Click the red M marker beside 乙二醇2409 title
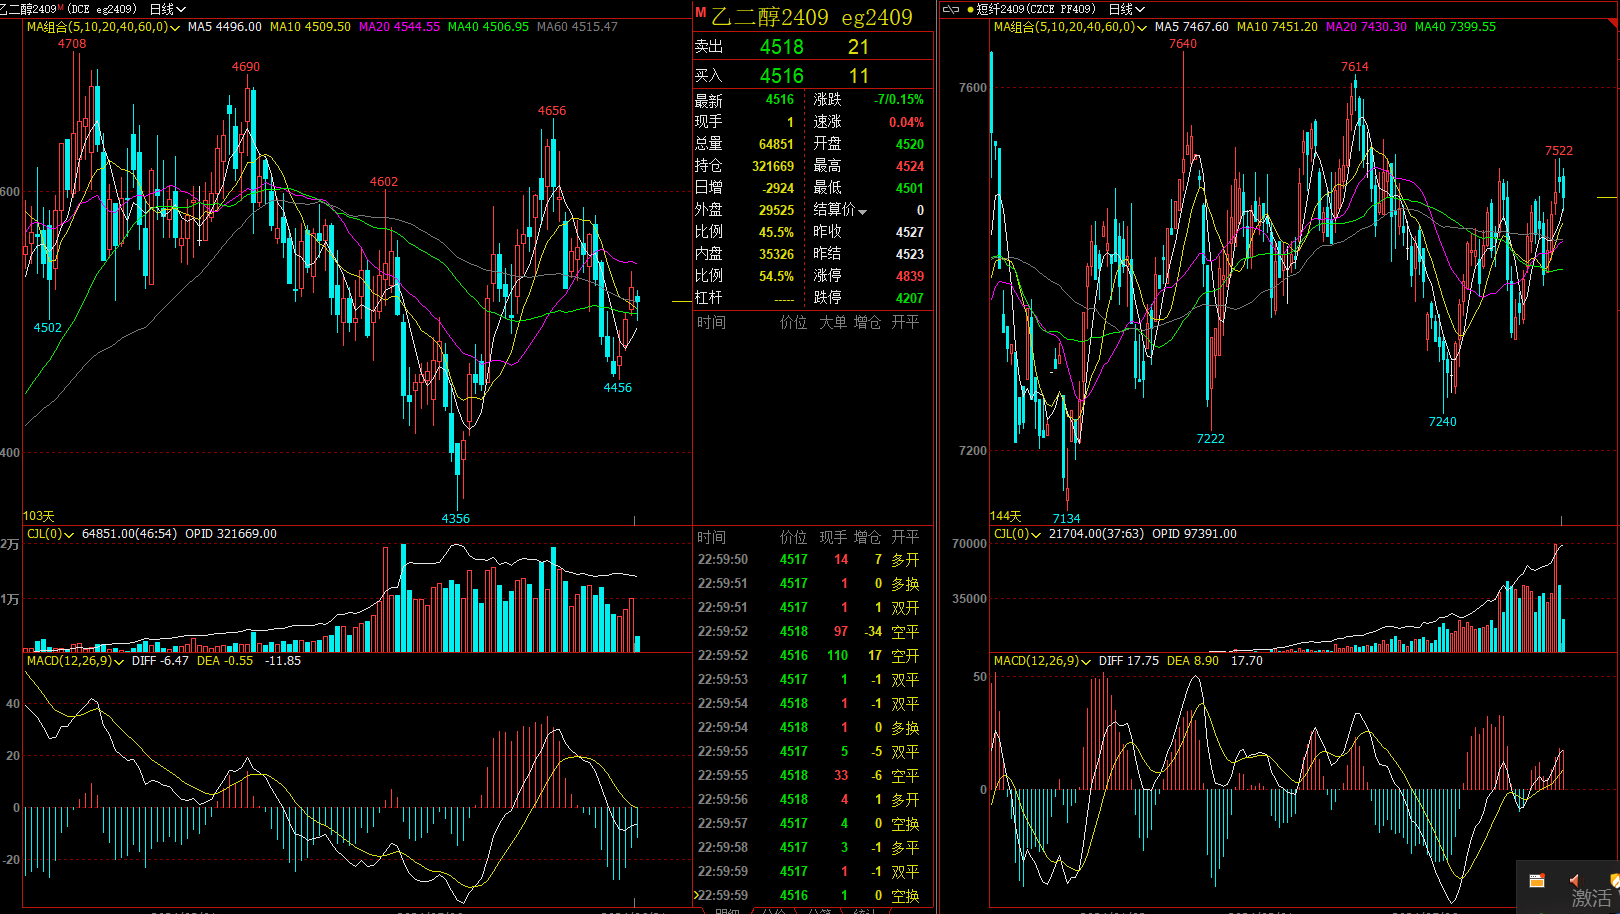1620x914 pixels. click(x=700, y=13)
